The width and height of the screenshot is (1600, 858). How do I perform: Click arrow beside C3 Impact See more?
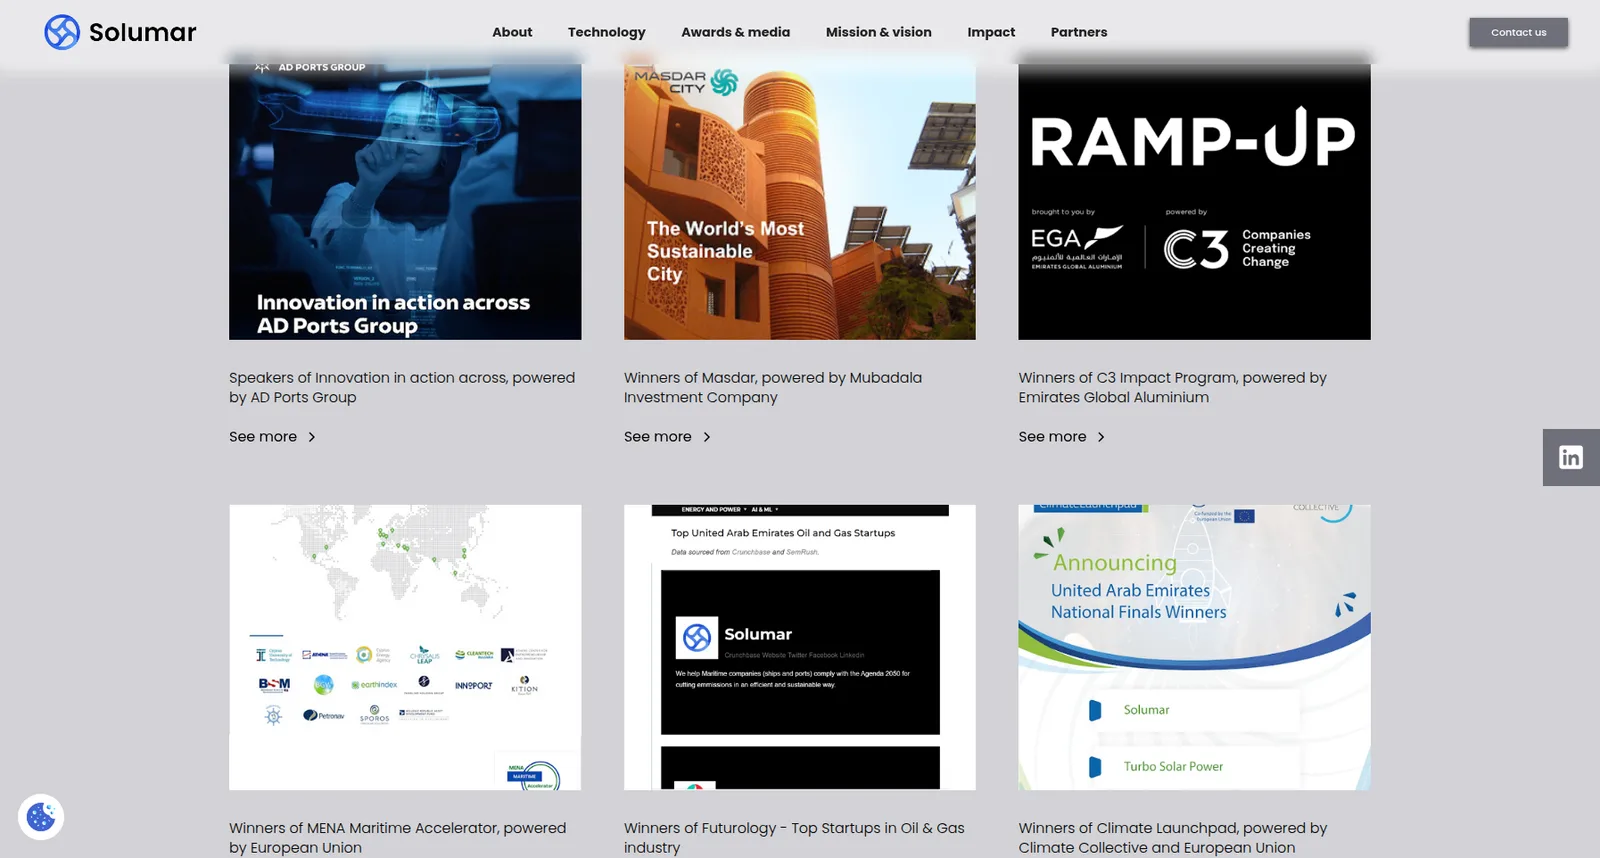(1101, 437)
